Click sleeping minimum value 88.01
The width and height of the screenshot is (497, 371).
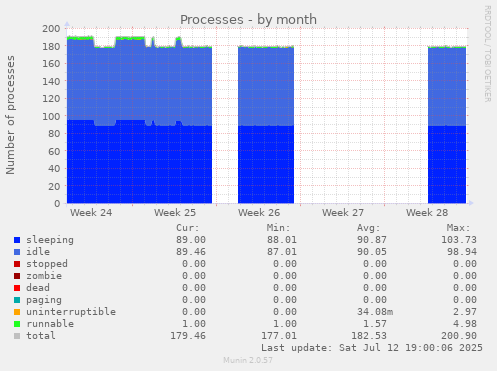click(x=282, y=240)
